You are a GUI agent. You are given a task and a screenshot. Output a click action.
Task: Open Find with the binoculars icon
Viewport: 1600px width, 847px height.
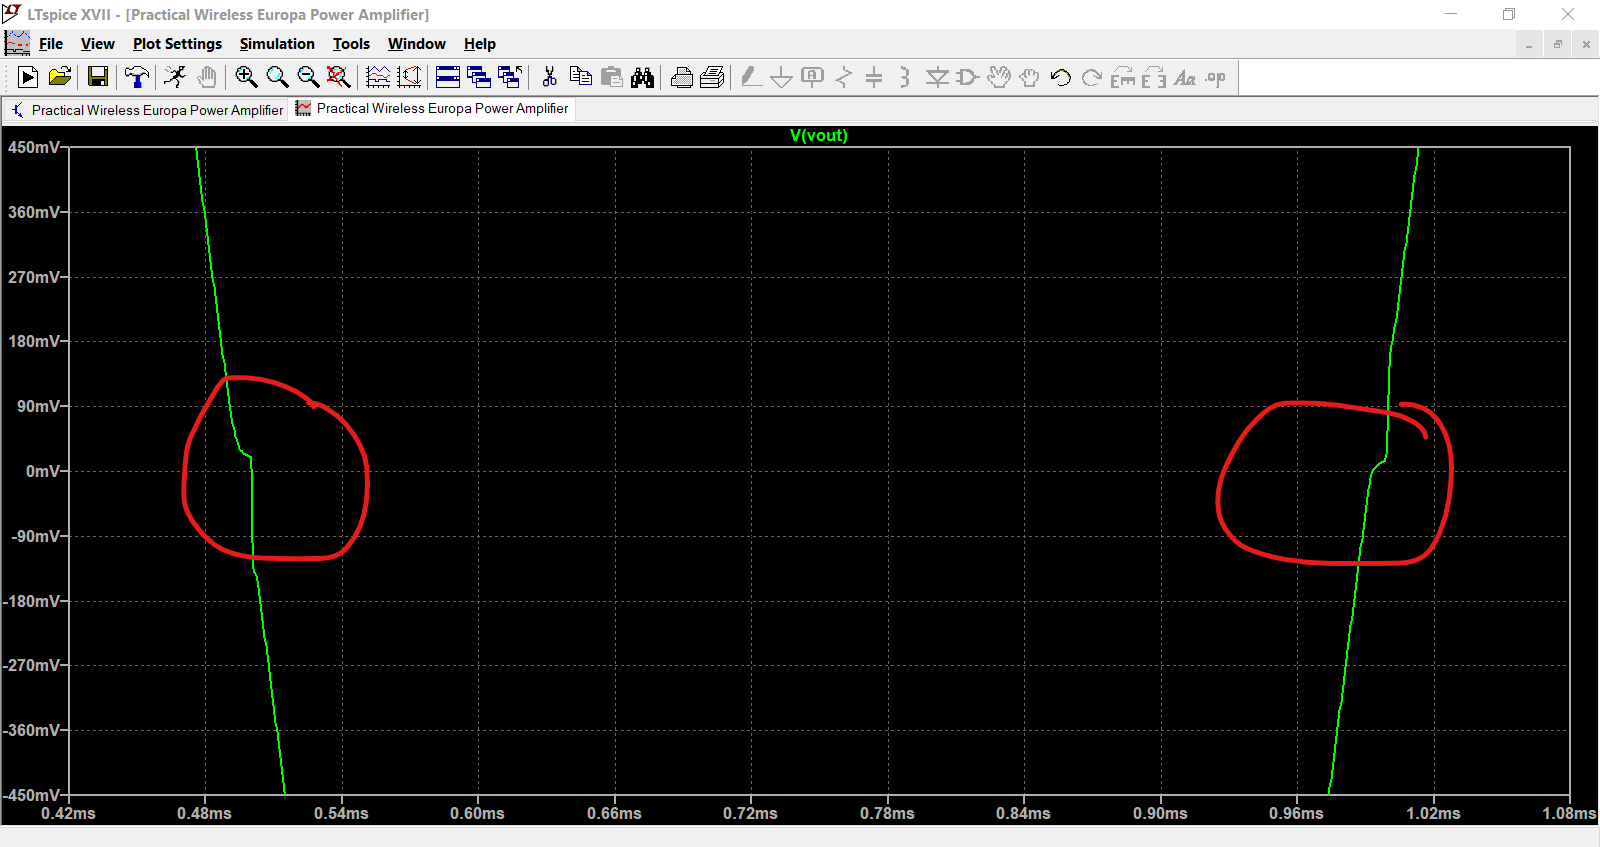click(x=643, y=77)
